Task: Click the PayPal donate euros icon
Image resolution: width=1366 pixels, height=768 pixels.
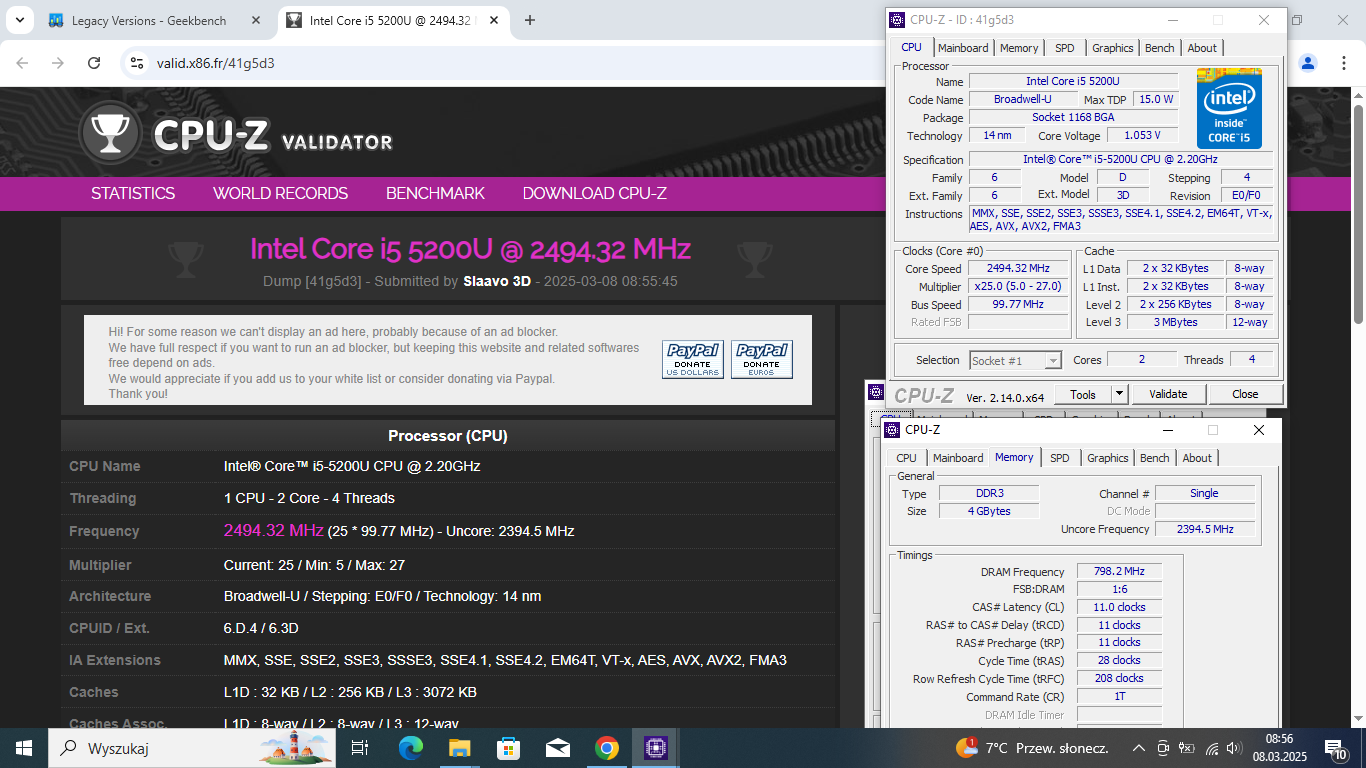Action: [x=762, y=359]
